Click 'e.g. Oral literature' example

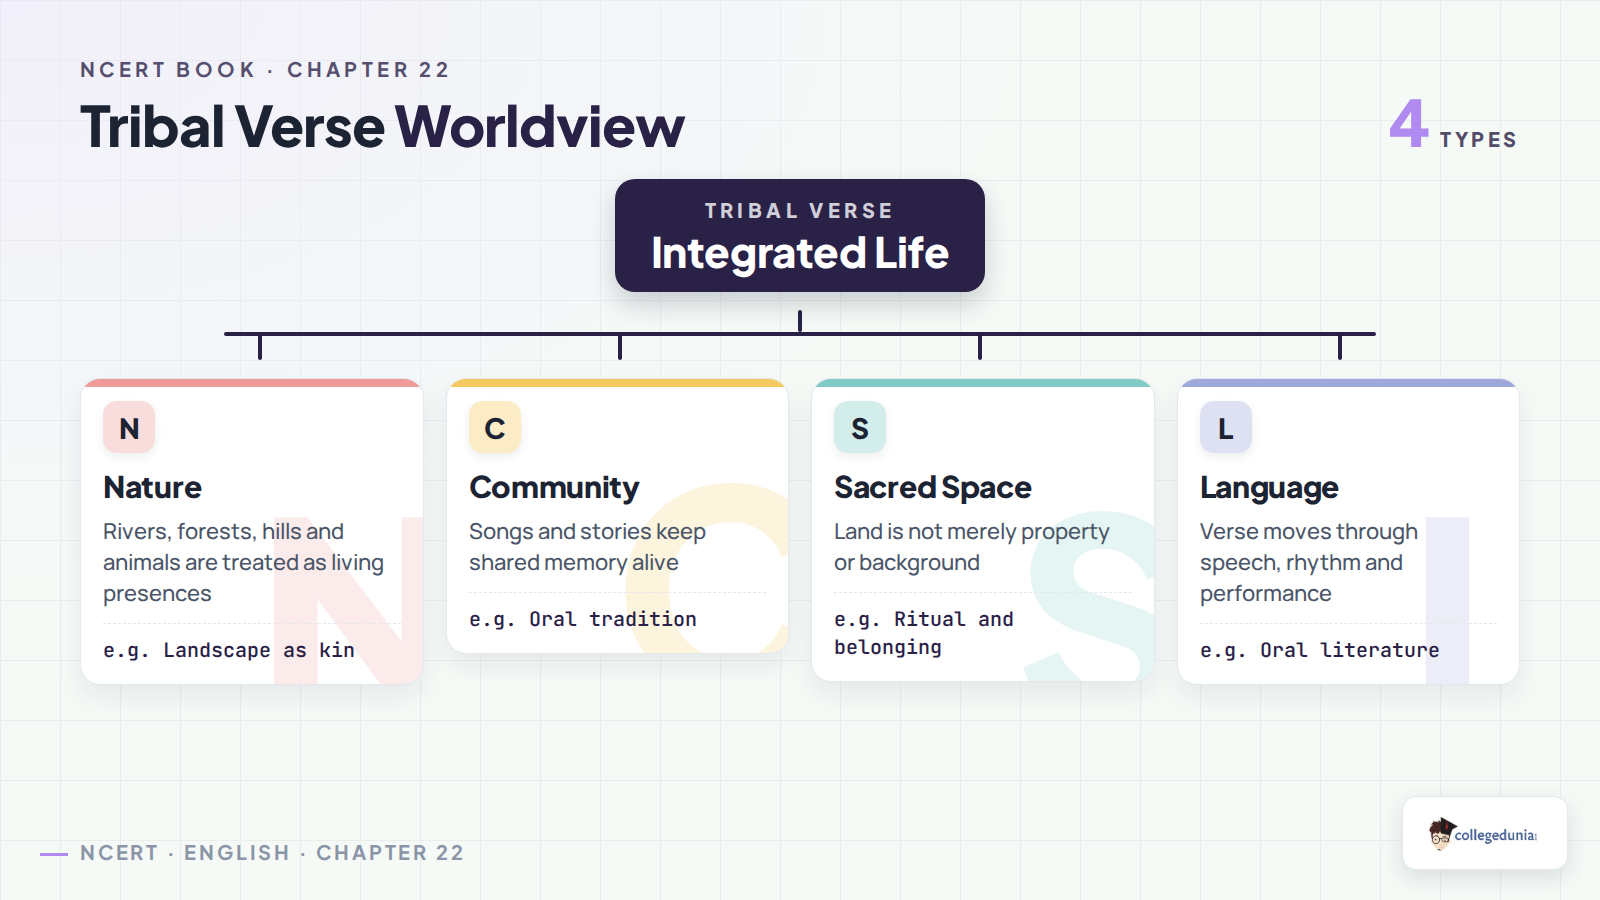pyautogui.click(x=1320, y=650)
